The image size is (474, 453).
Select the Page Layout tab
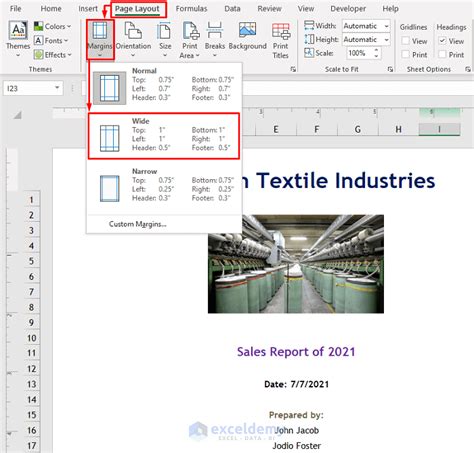(137, 9)
